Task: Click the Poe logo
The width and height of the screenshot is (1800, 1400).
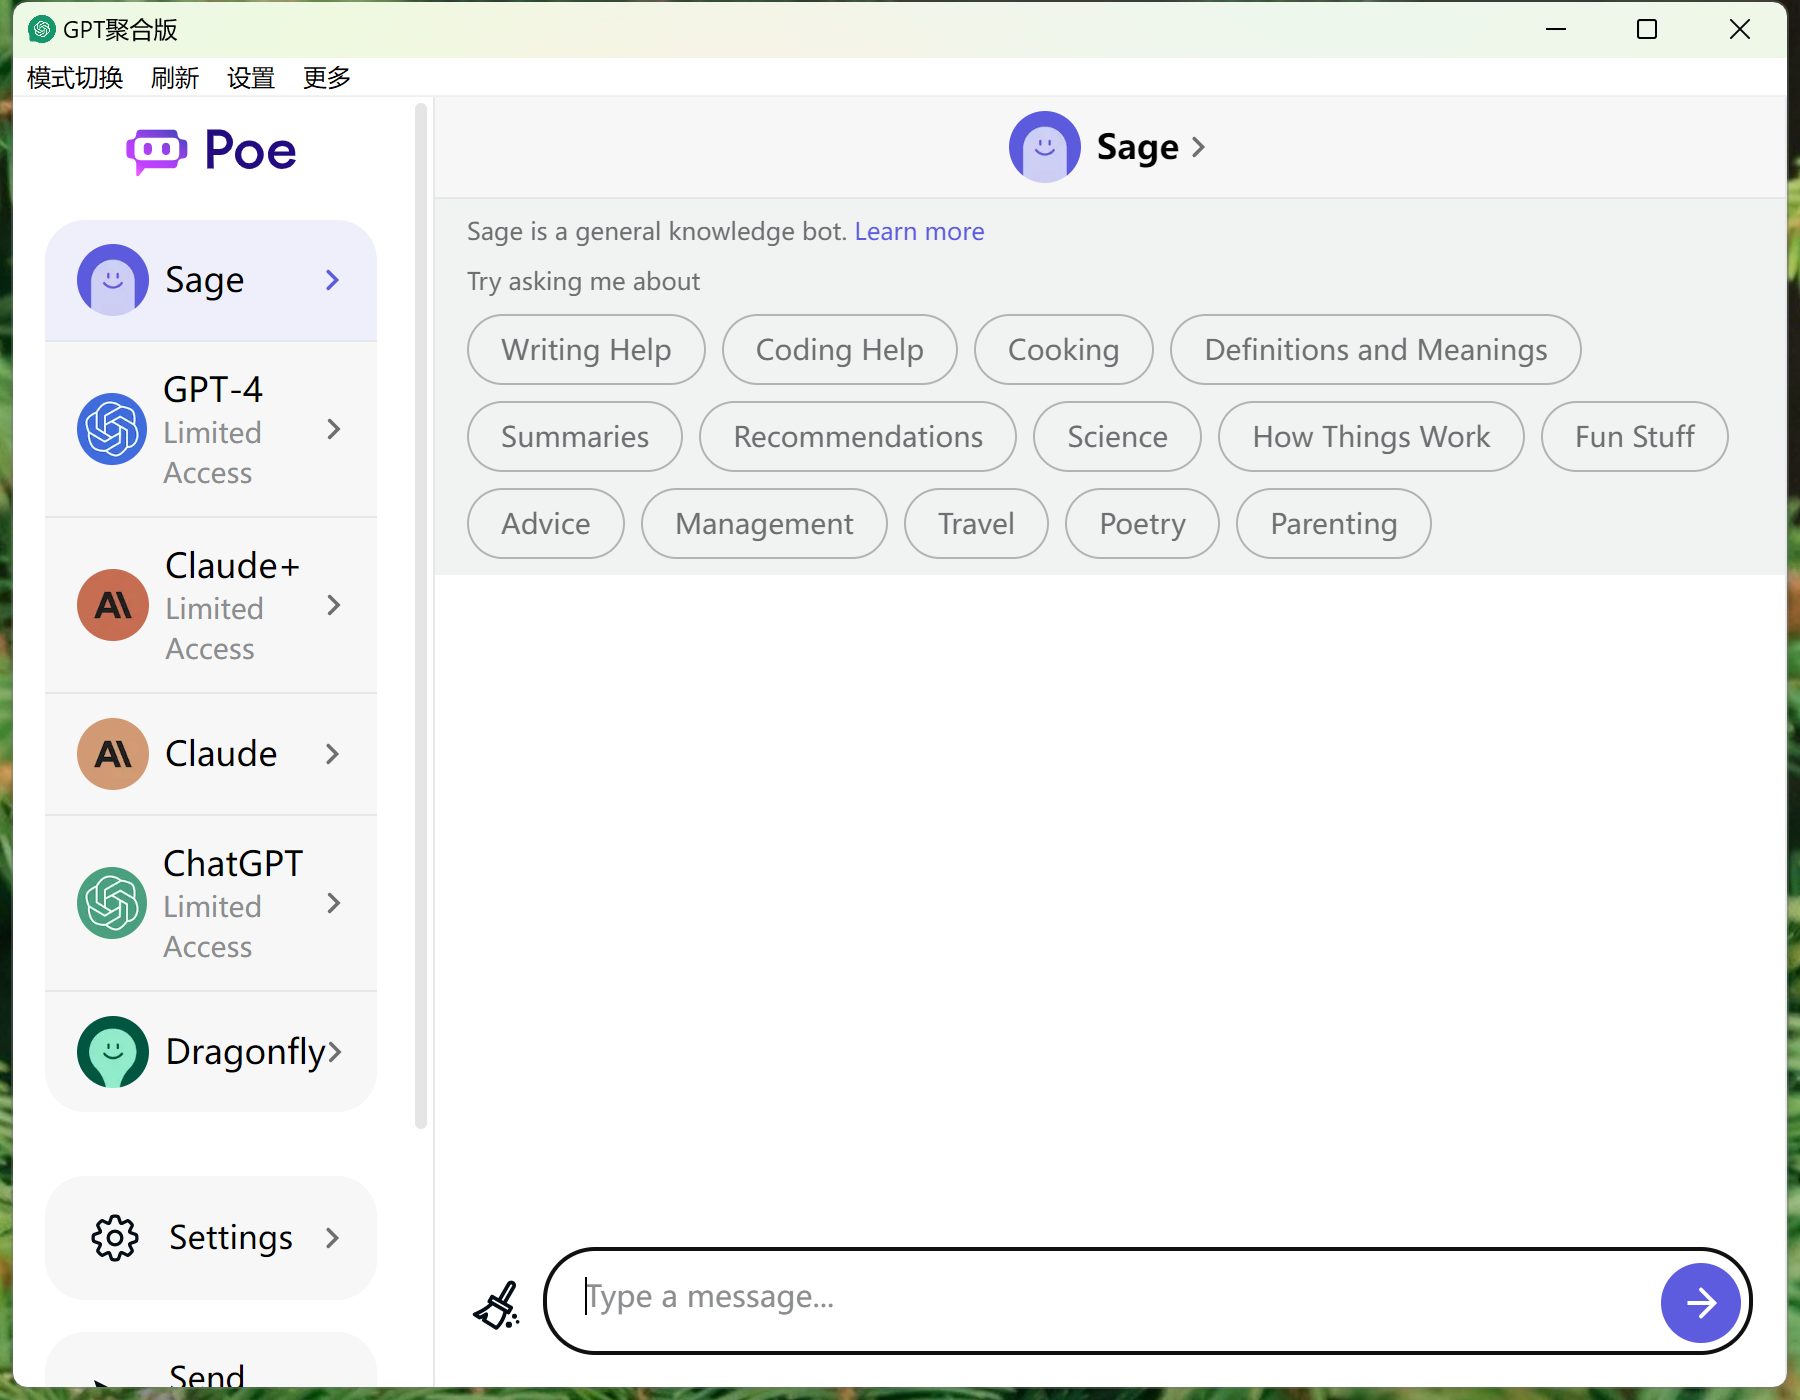Action: click(210, 150)
